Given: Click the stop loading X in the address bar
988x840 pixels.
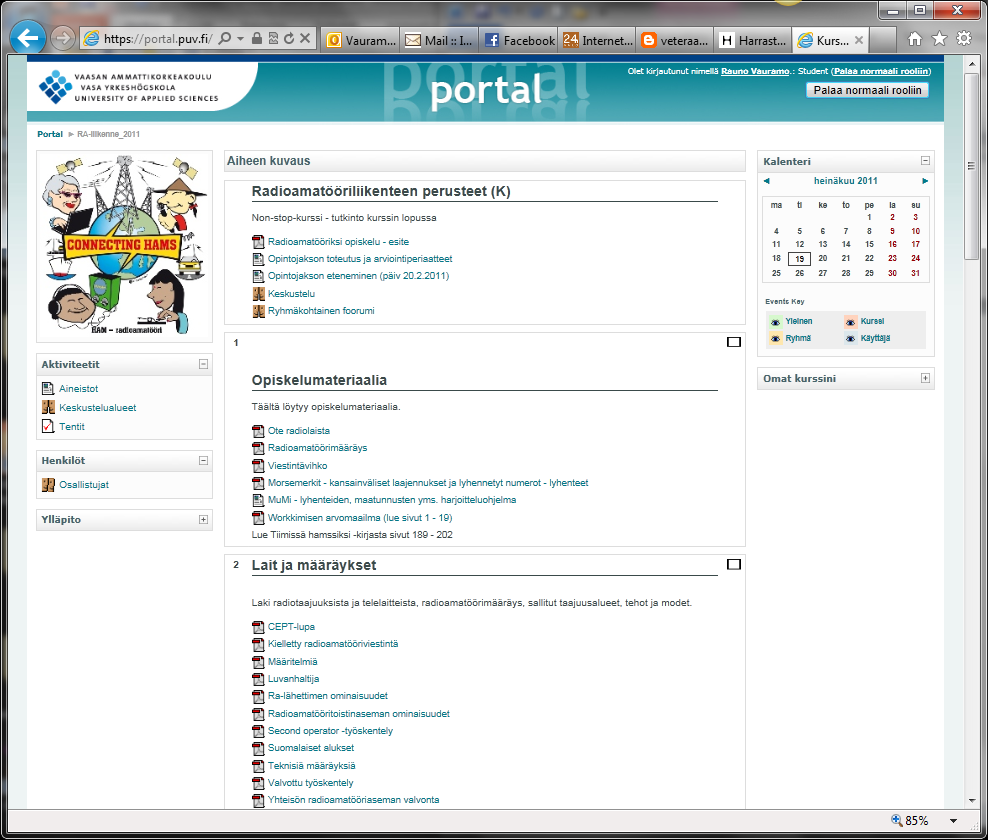Looking at the screenshot, I should 305,38.
